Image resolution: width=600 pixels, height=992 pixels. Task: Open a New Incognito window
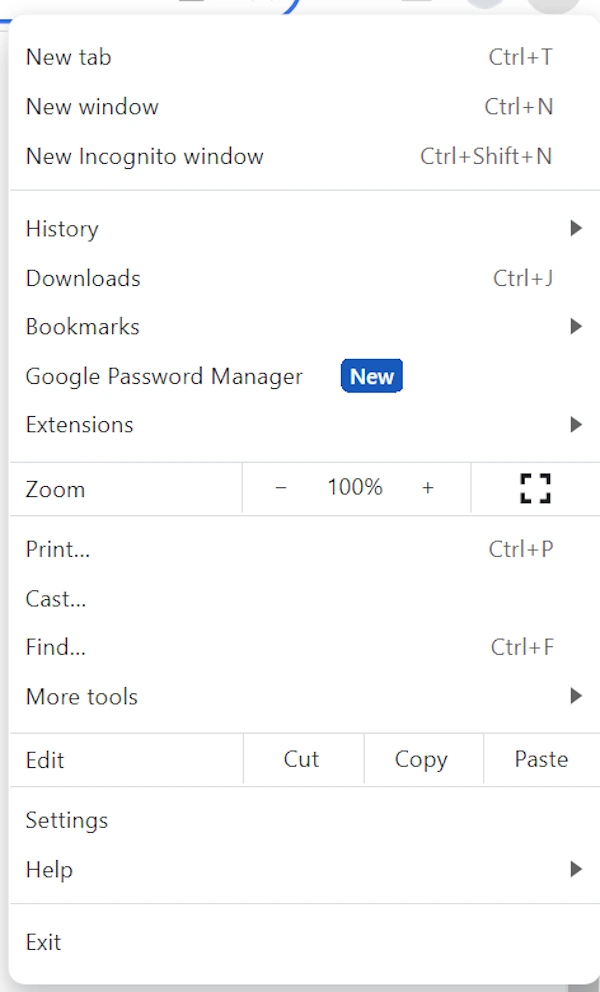pyautogui.click(x=145, y=157)
